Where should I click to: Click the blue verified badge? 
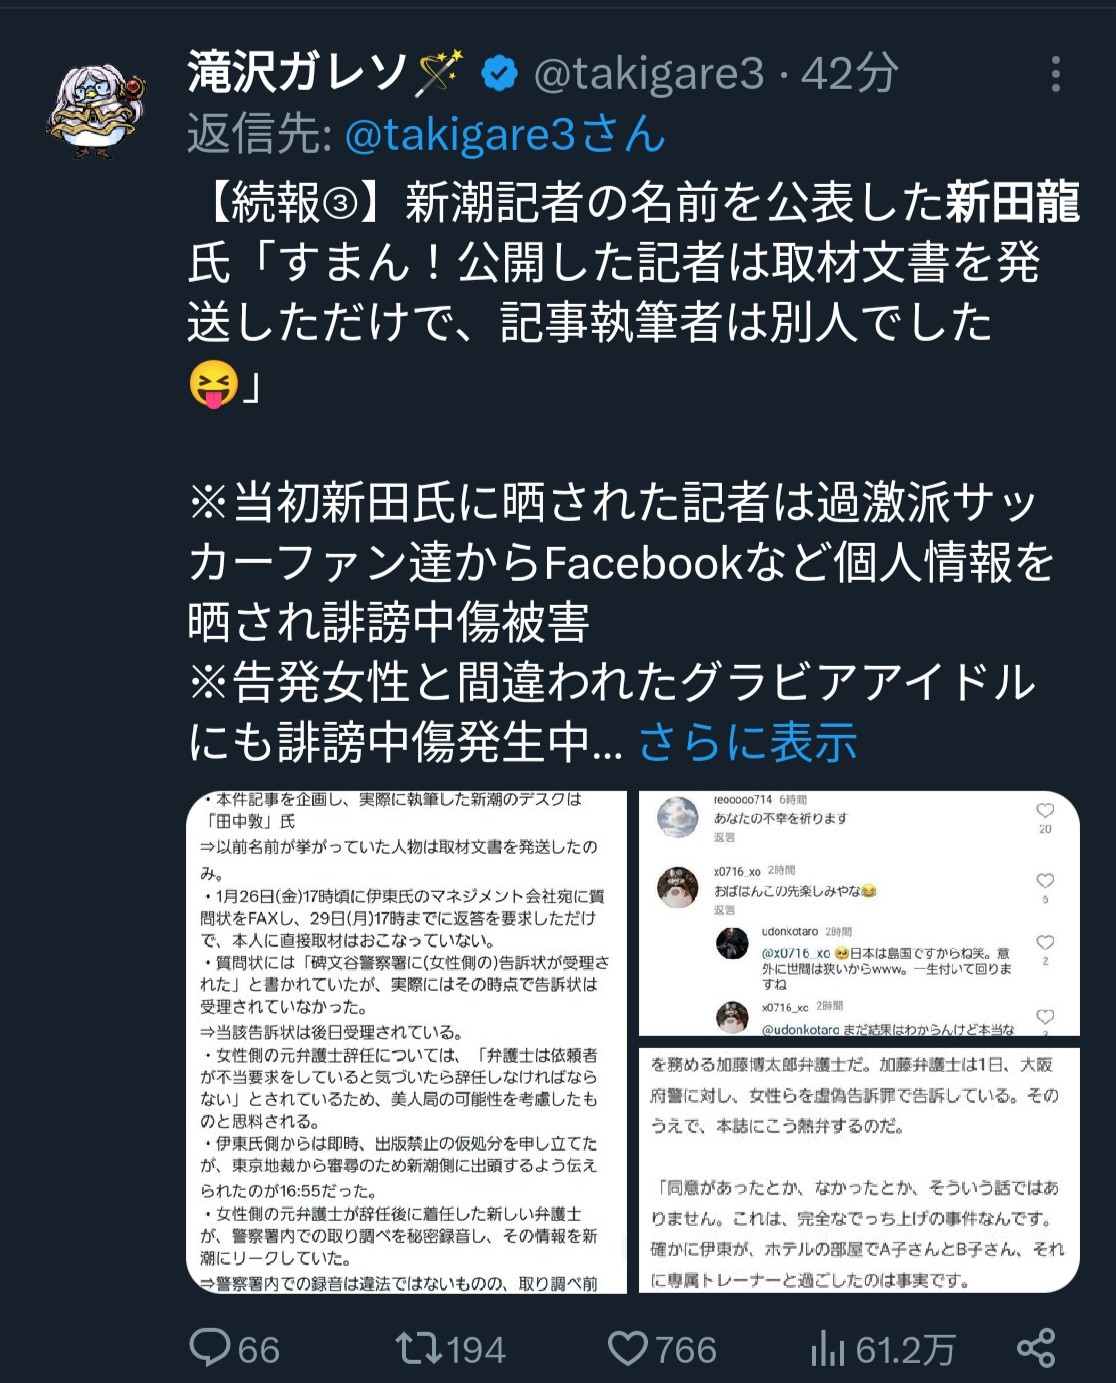[x=499, y=74]
